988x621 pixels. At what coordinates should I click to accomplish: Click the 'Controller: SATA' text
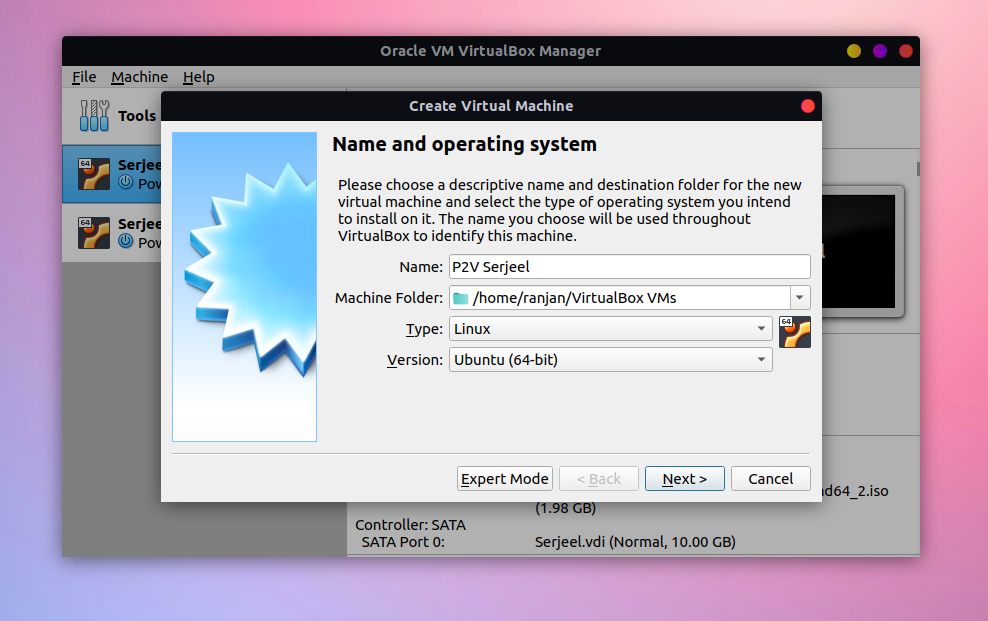(x=410, y=525)
